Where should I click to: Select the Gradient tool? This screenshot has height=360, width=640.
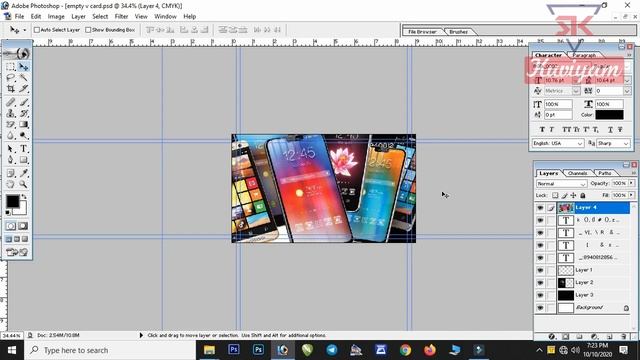coord(24,124)
